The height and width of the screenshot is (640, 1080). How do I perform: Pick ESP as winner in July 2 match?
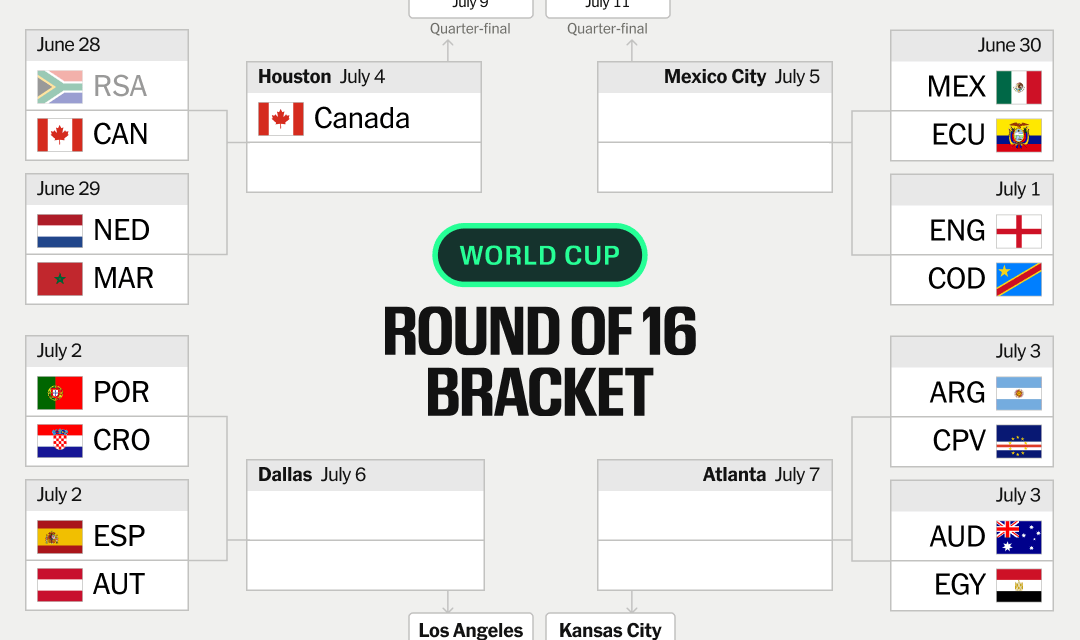point(107,536)
